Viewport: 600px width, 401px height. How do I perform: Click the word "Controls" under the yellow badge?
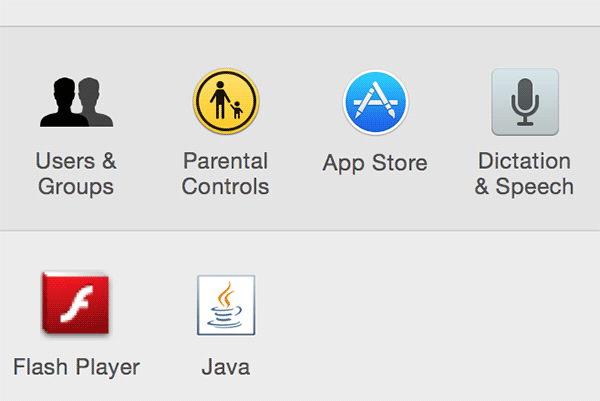click(226, 187)
